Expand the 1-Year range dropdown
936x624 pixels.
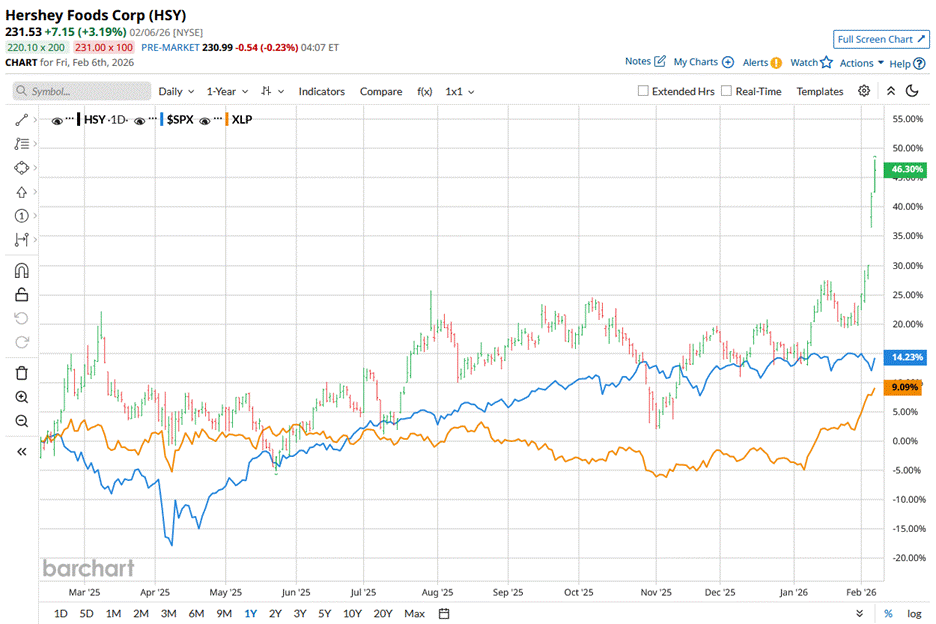pyautogui.click(x=227, y=91)
